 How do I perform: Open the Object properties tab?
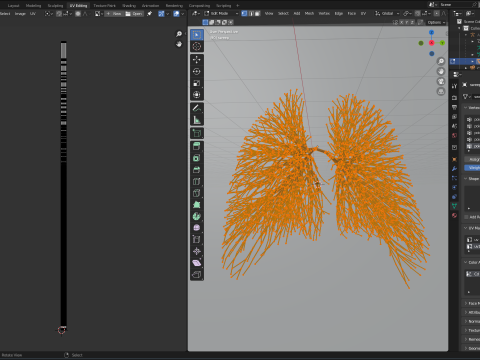tap(454, 159)
